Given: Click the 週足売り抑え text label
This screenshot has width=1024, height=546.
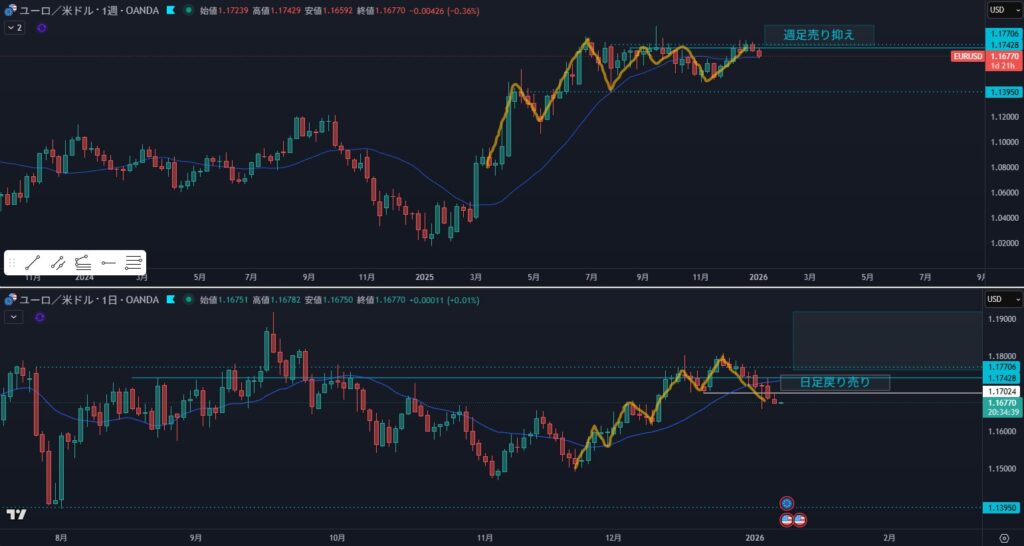Looking at the screenshot, I should point(819,35).
